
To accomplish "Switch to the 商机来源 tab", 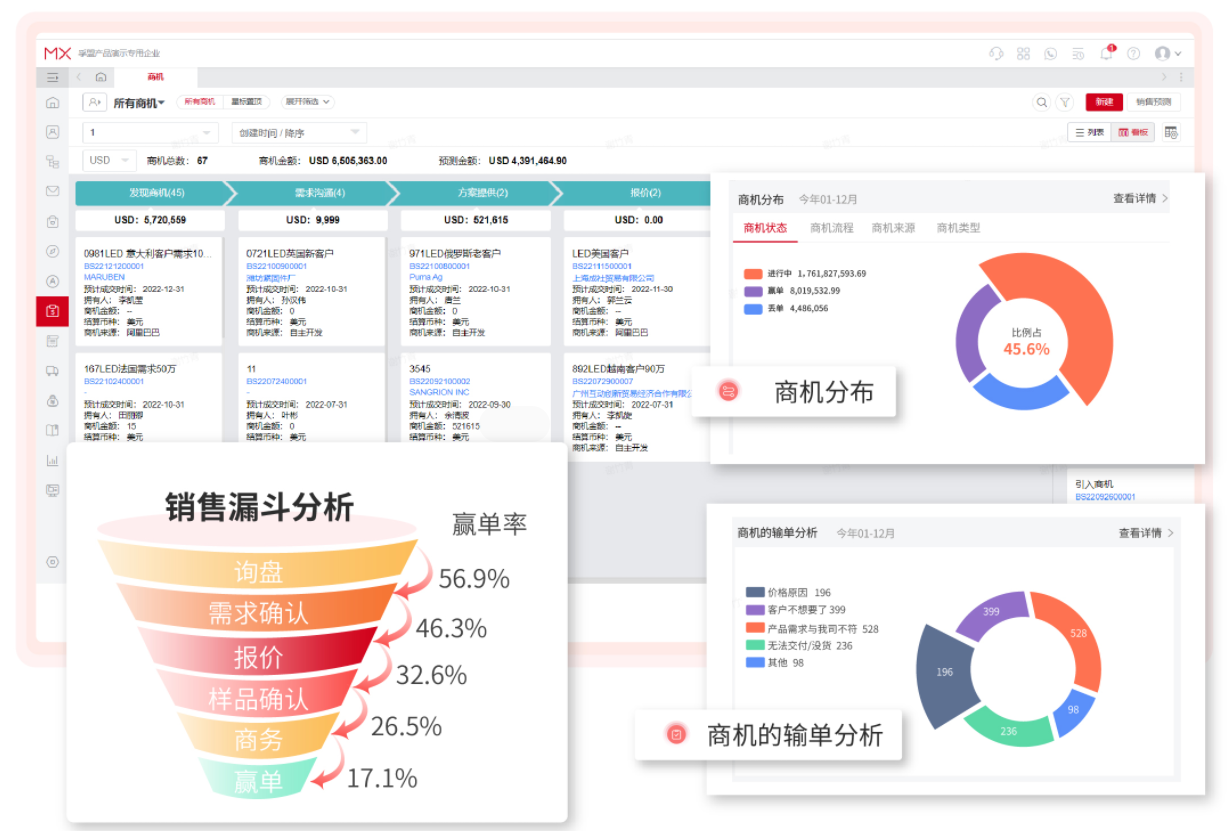I will point(893,229).
